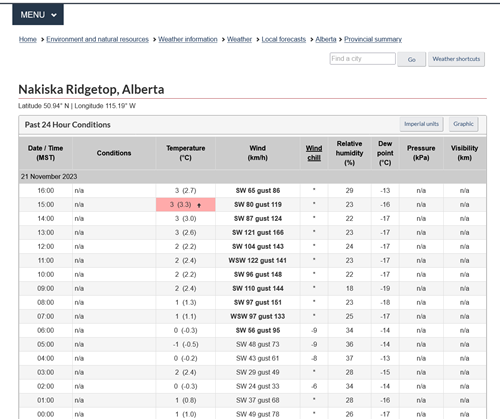The width and height of the screenshot is (500, 419).
Task: Select wind value SW 65 gust 86
Action: click(x=258, y=191)
